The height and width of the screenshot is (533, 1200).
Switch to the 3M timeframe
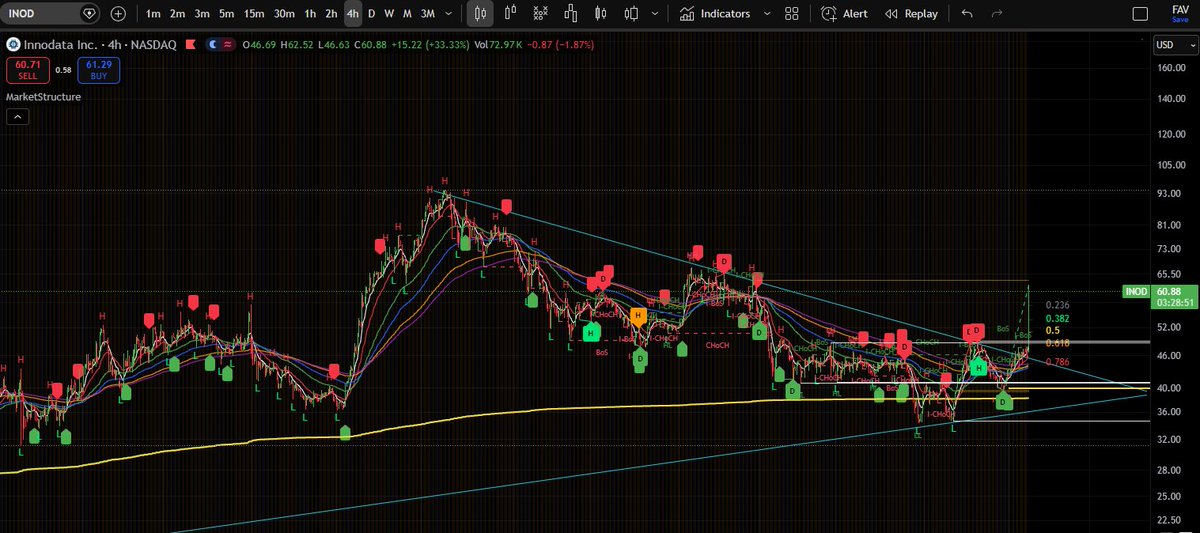point(427,14)
